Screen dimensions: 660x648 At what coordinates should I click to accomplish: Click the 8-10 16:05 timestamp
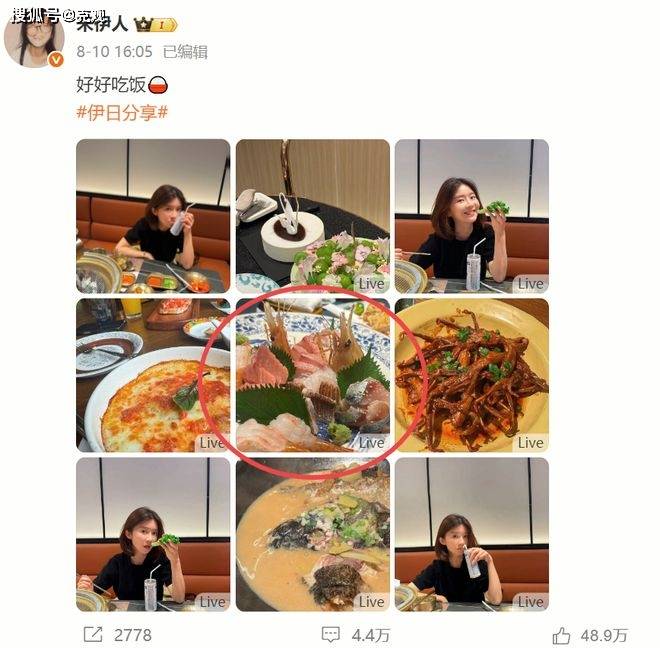[114, 52]
